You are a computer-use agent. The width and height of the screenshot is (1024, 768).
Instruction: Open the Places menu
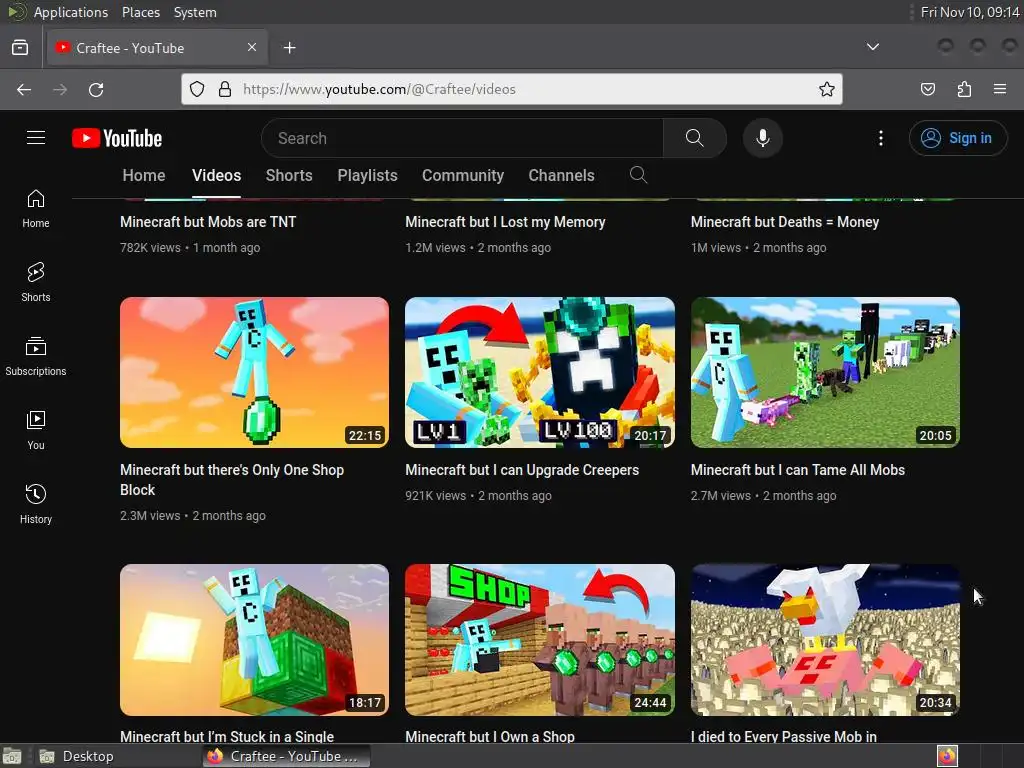tap(140, 12)
